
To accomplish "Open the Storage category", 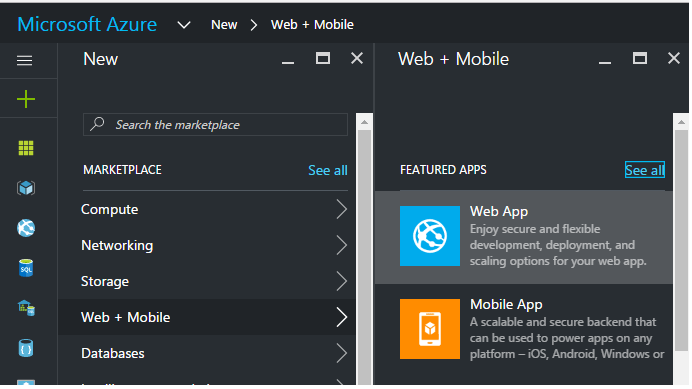I will 207,281.
